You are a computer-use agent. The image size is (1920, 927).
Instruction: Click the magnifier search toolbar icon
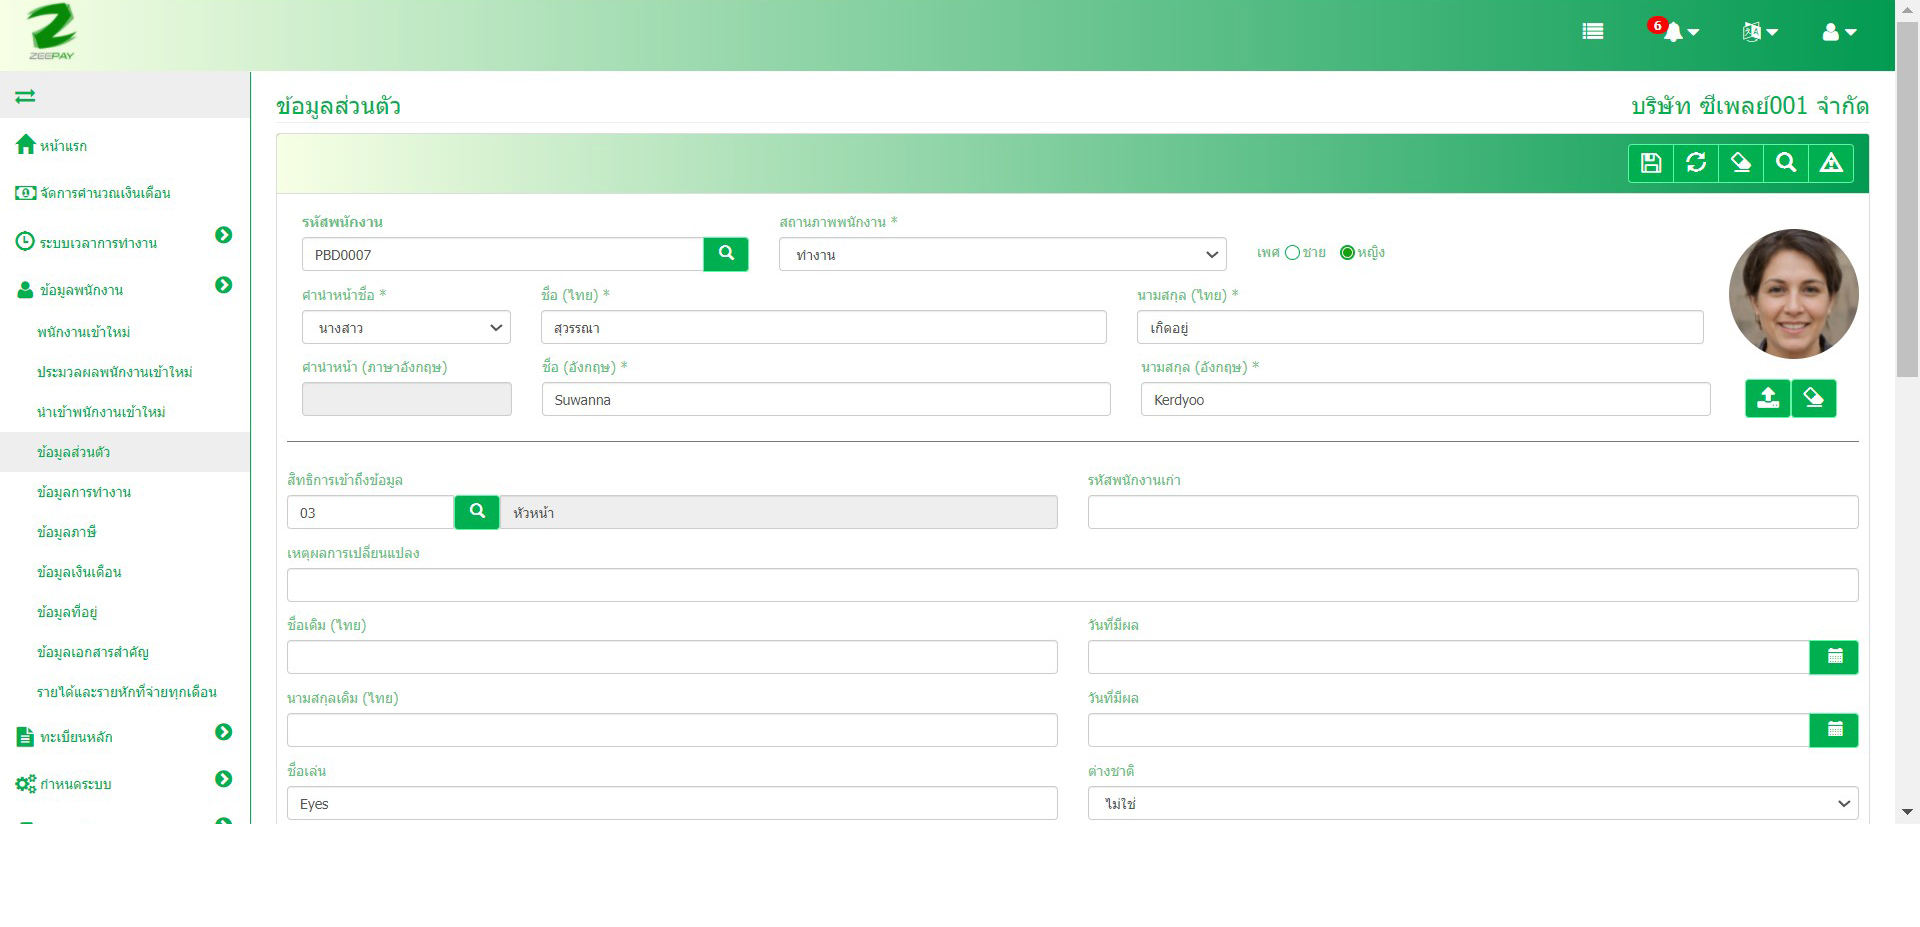(x=1786, y=163)
